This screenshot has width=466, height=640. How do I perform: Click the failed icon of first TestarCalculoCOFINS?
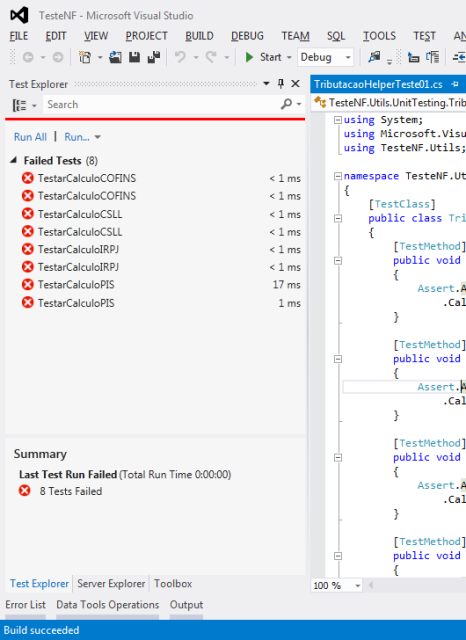[x=28, y=178]
